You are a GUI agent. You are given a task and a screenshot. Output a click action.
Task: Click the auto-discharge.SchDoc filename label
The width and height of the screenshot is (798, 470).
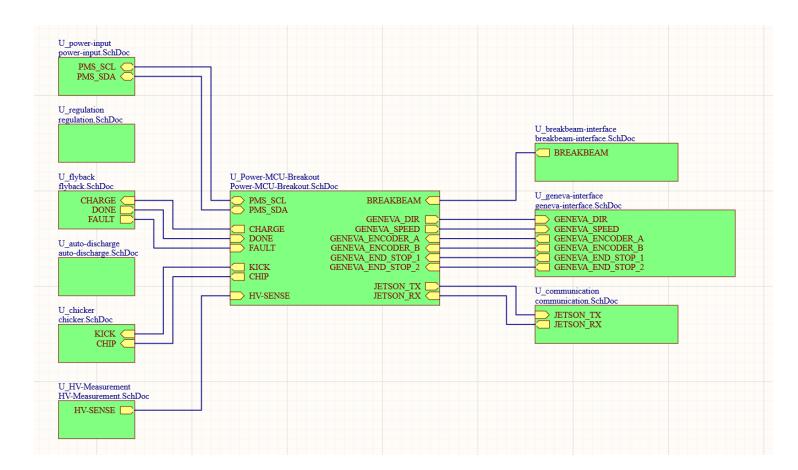[x=98, y=253]
